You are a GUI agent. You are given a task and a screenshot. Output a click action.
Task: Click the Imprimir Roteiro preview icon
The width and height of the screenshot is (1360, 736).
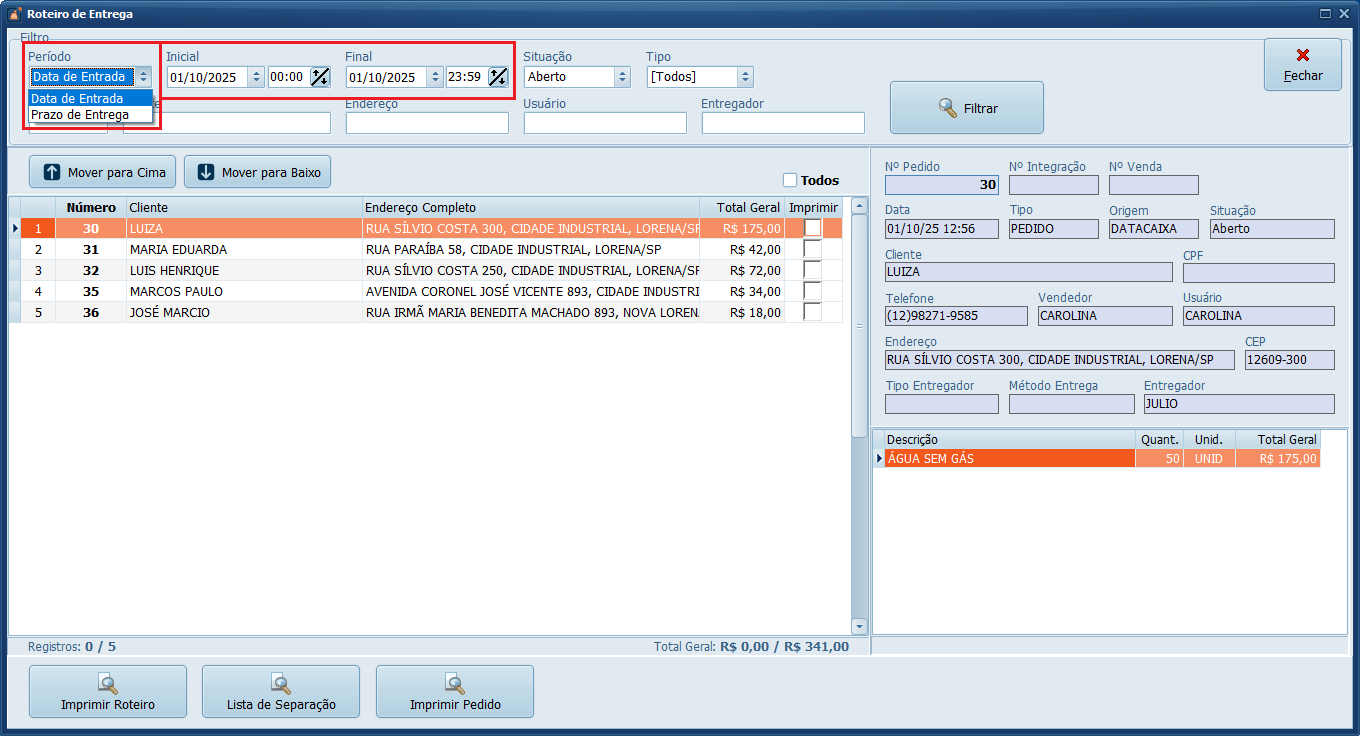tap(108, 684)
